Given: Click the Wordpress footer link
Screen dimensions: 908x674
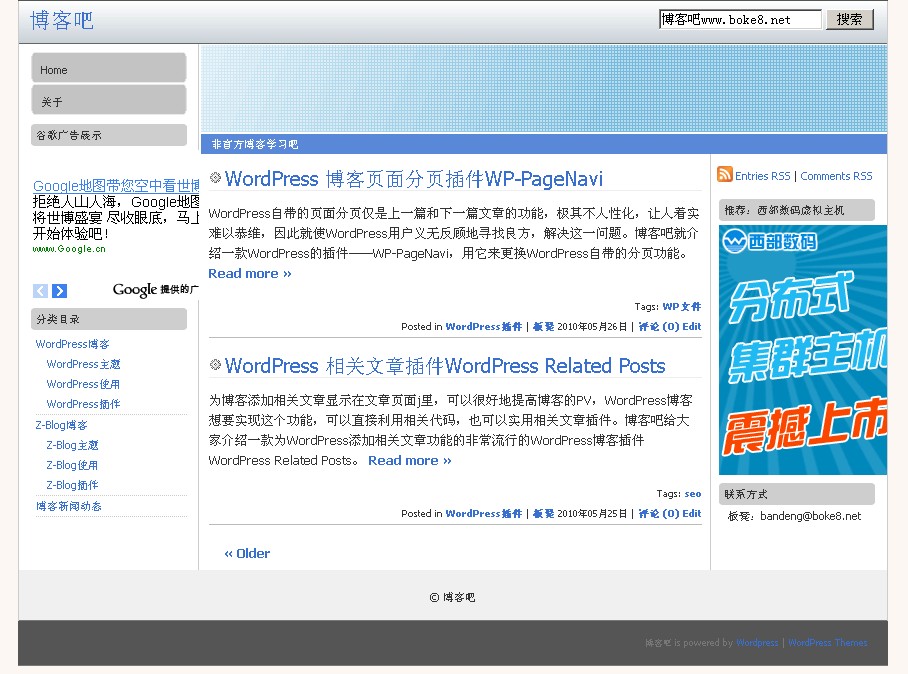Looking at the screenshot, I should [757, 643].
